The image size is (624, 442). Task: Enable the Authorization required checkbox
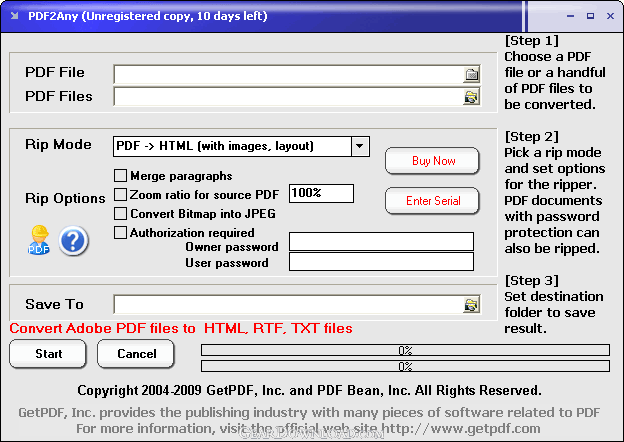(x=121, y=233)
